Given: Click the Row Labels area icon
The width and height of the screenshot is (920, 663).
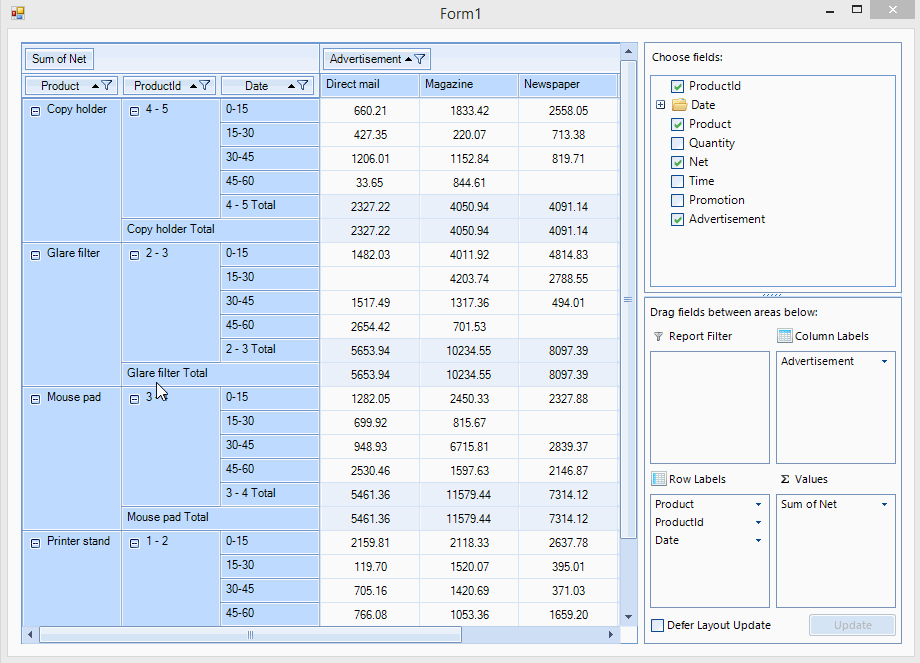Looking at the screenshot, I should click(659, 479).
